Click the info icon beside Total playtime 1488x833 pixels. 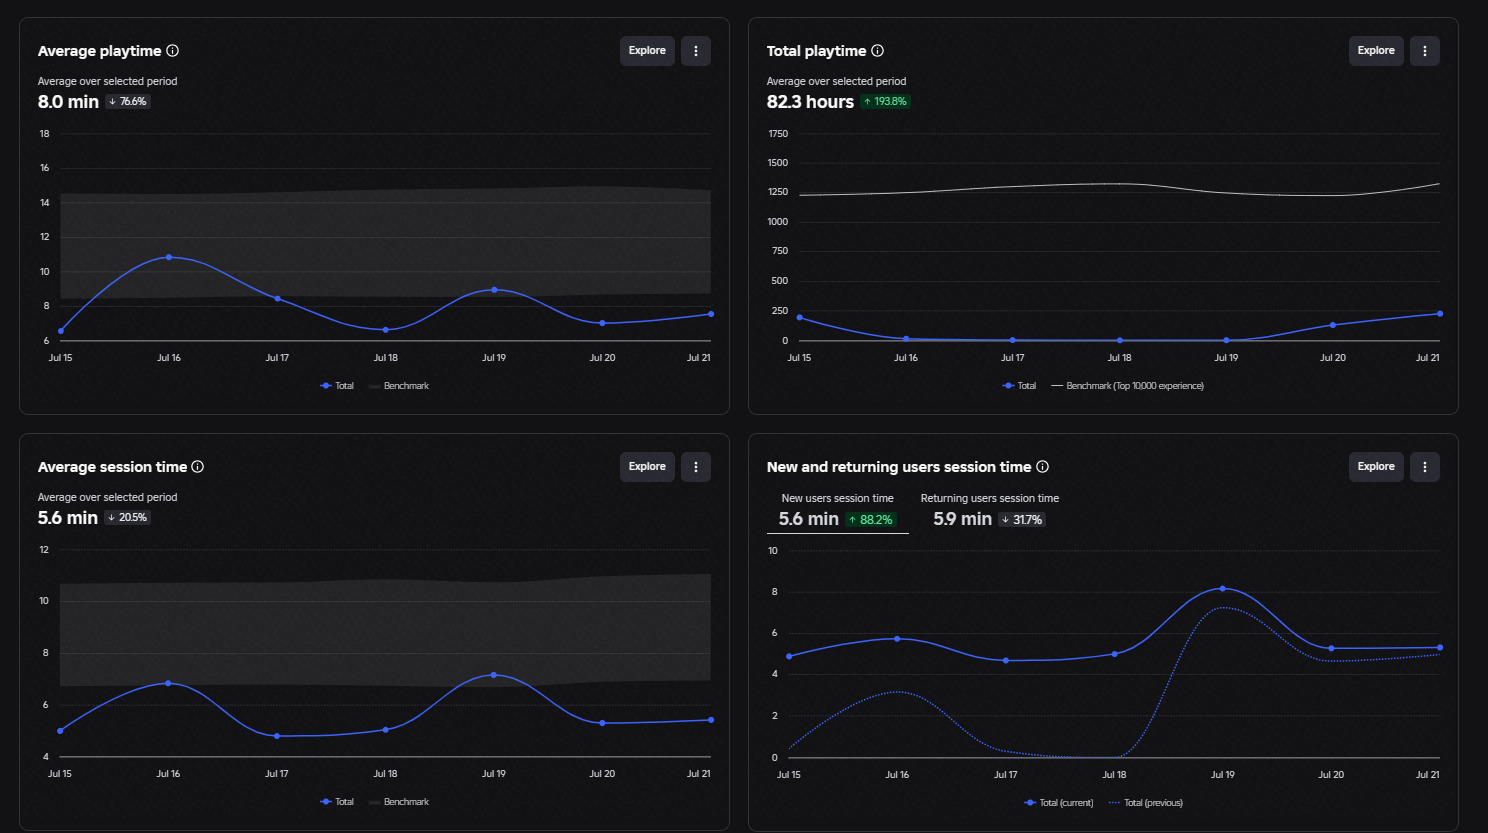tap(877, 51)
